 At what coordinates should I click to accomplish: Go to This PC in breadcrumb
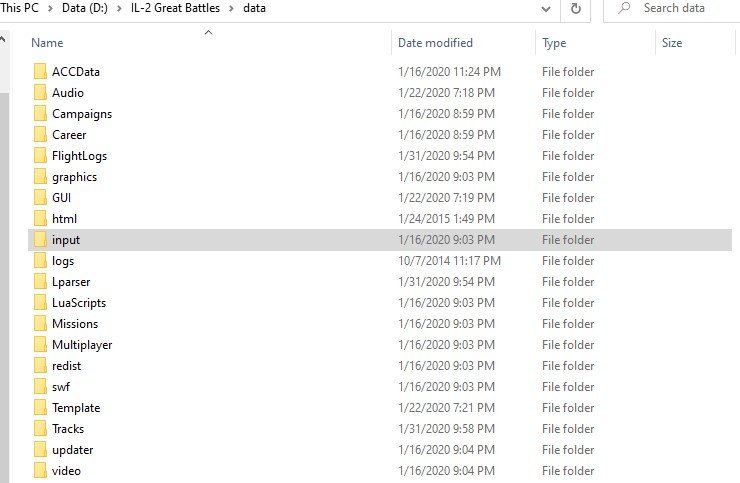click(x=19, y=8)
